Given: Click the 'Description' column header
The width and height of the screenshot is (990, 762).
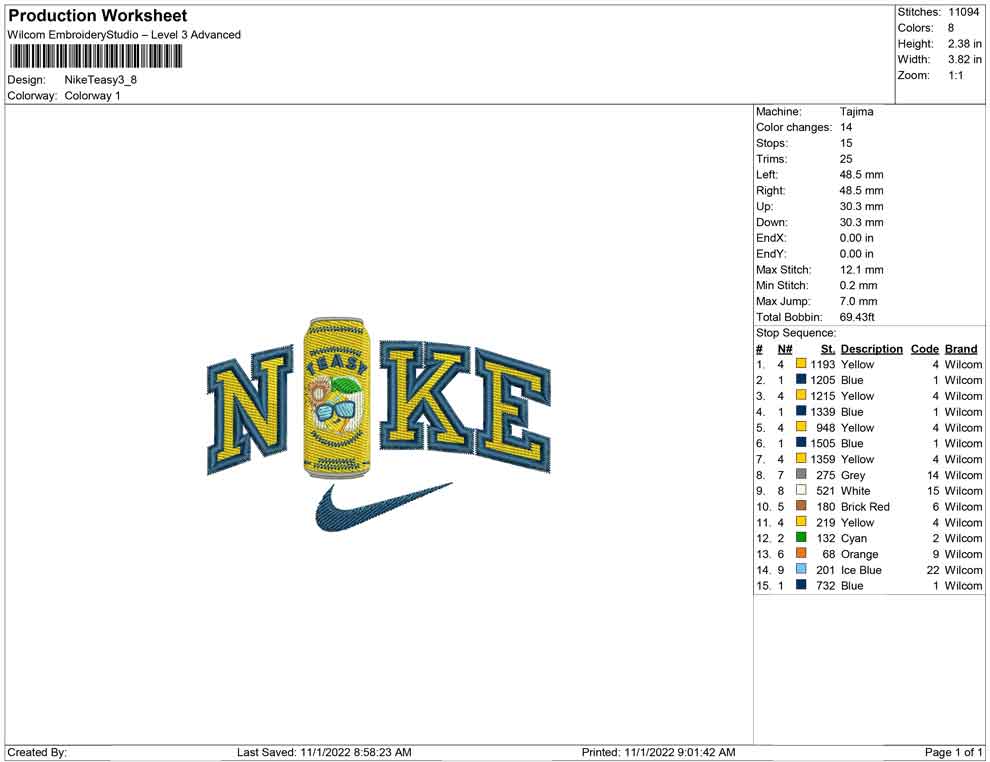Looking at the screenshot, I should (x=871, y=349).
